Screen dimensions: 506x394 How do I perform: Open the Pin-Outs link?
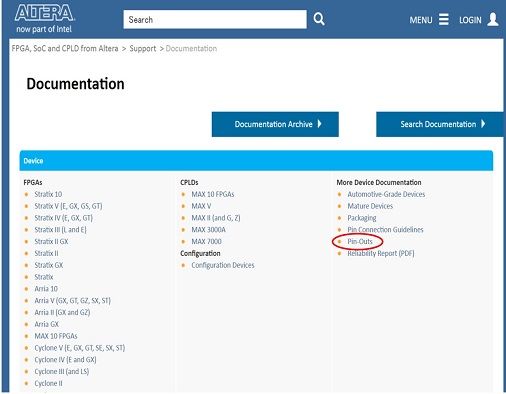coord(360,241)
